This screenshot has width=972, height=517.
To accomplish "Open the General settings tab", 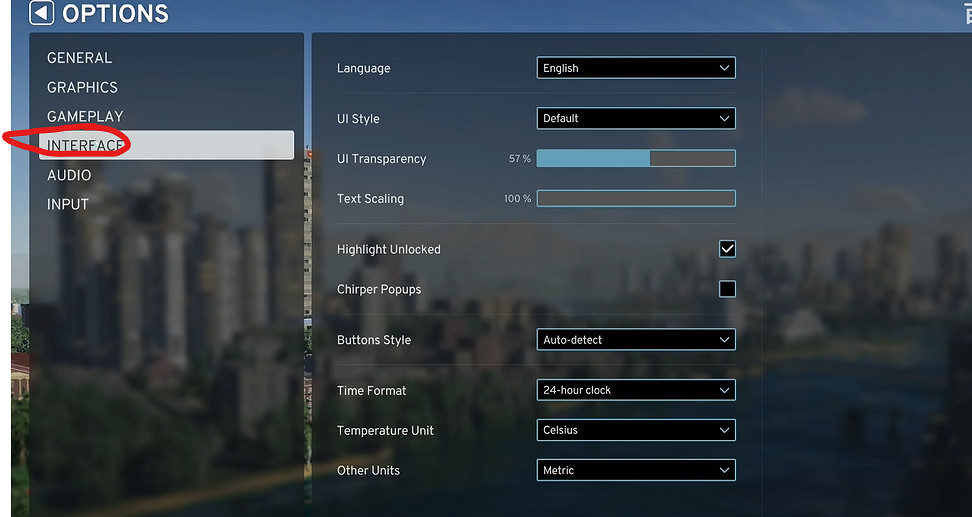I will click(80, 58).
